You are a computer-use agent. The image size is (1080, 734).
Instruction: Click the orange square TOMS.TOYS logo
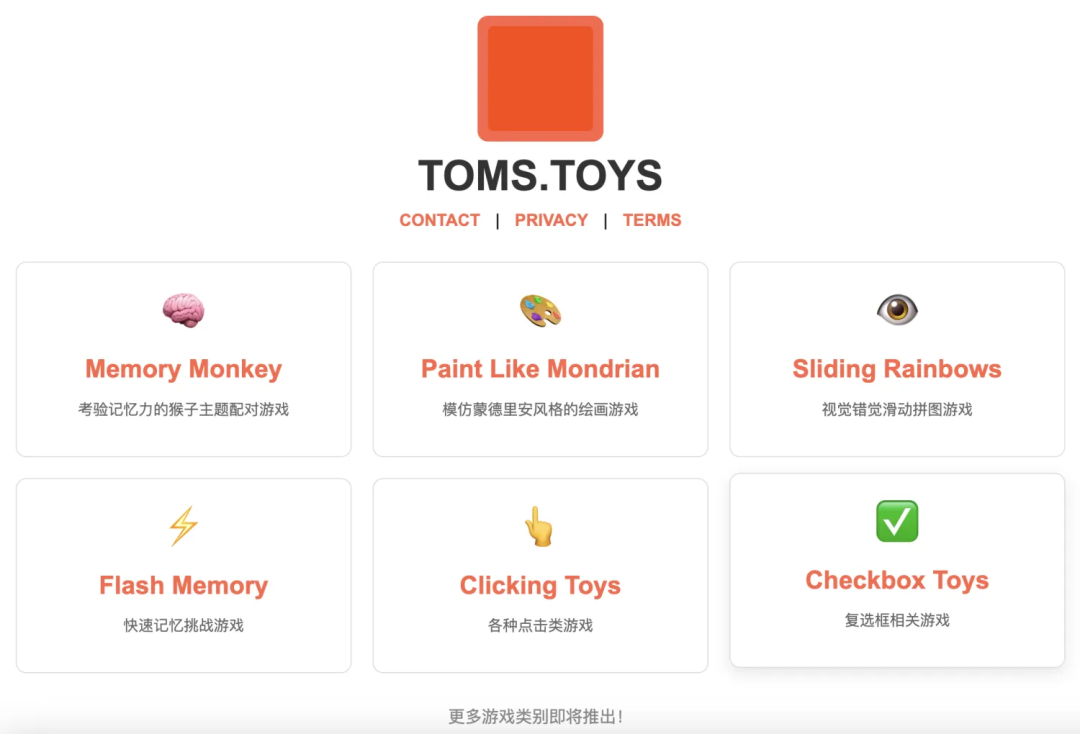[x=540, y=78]
